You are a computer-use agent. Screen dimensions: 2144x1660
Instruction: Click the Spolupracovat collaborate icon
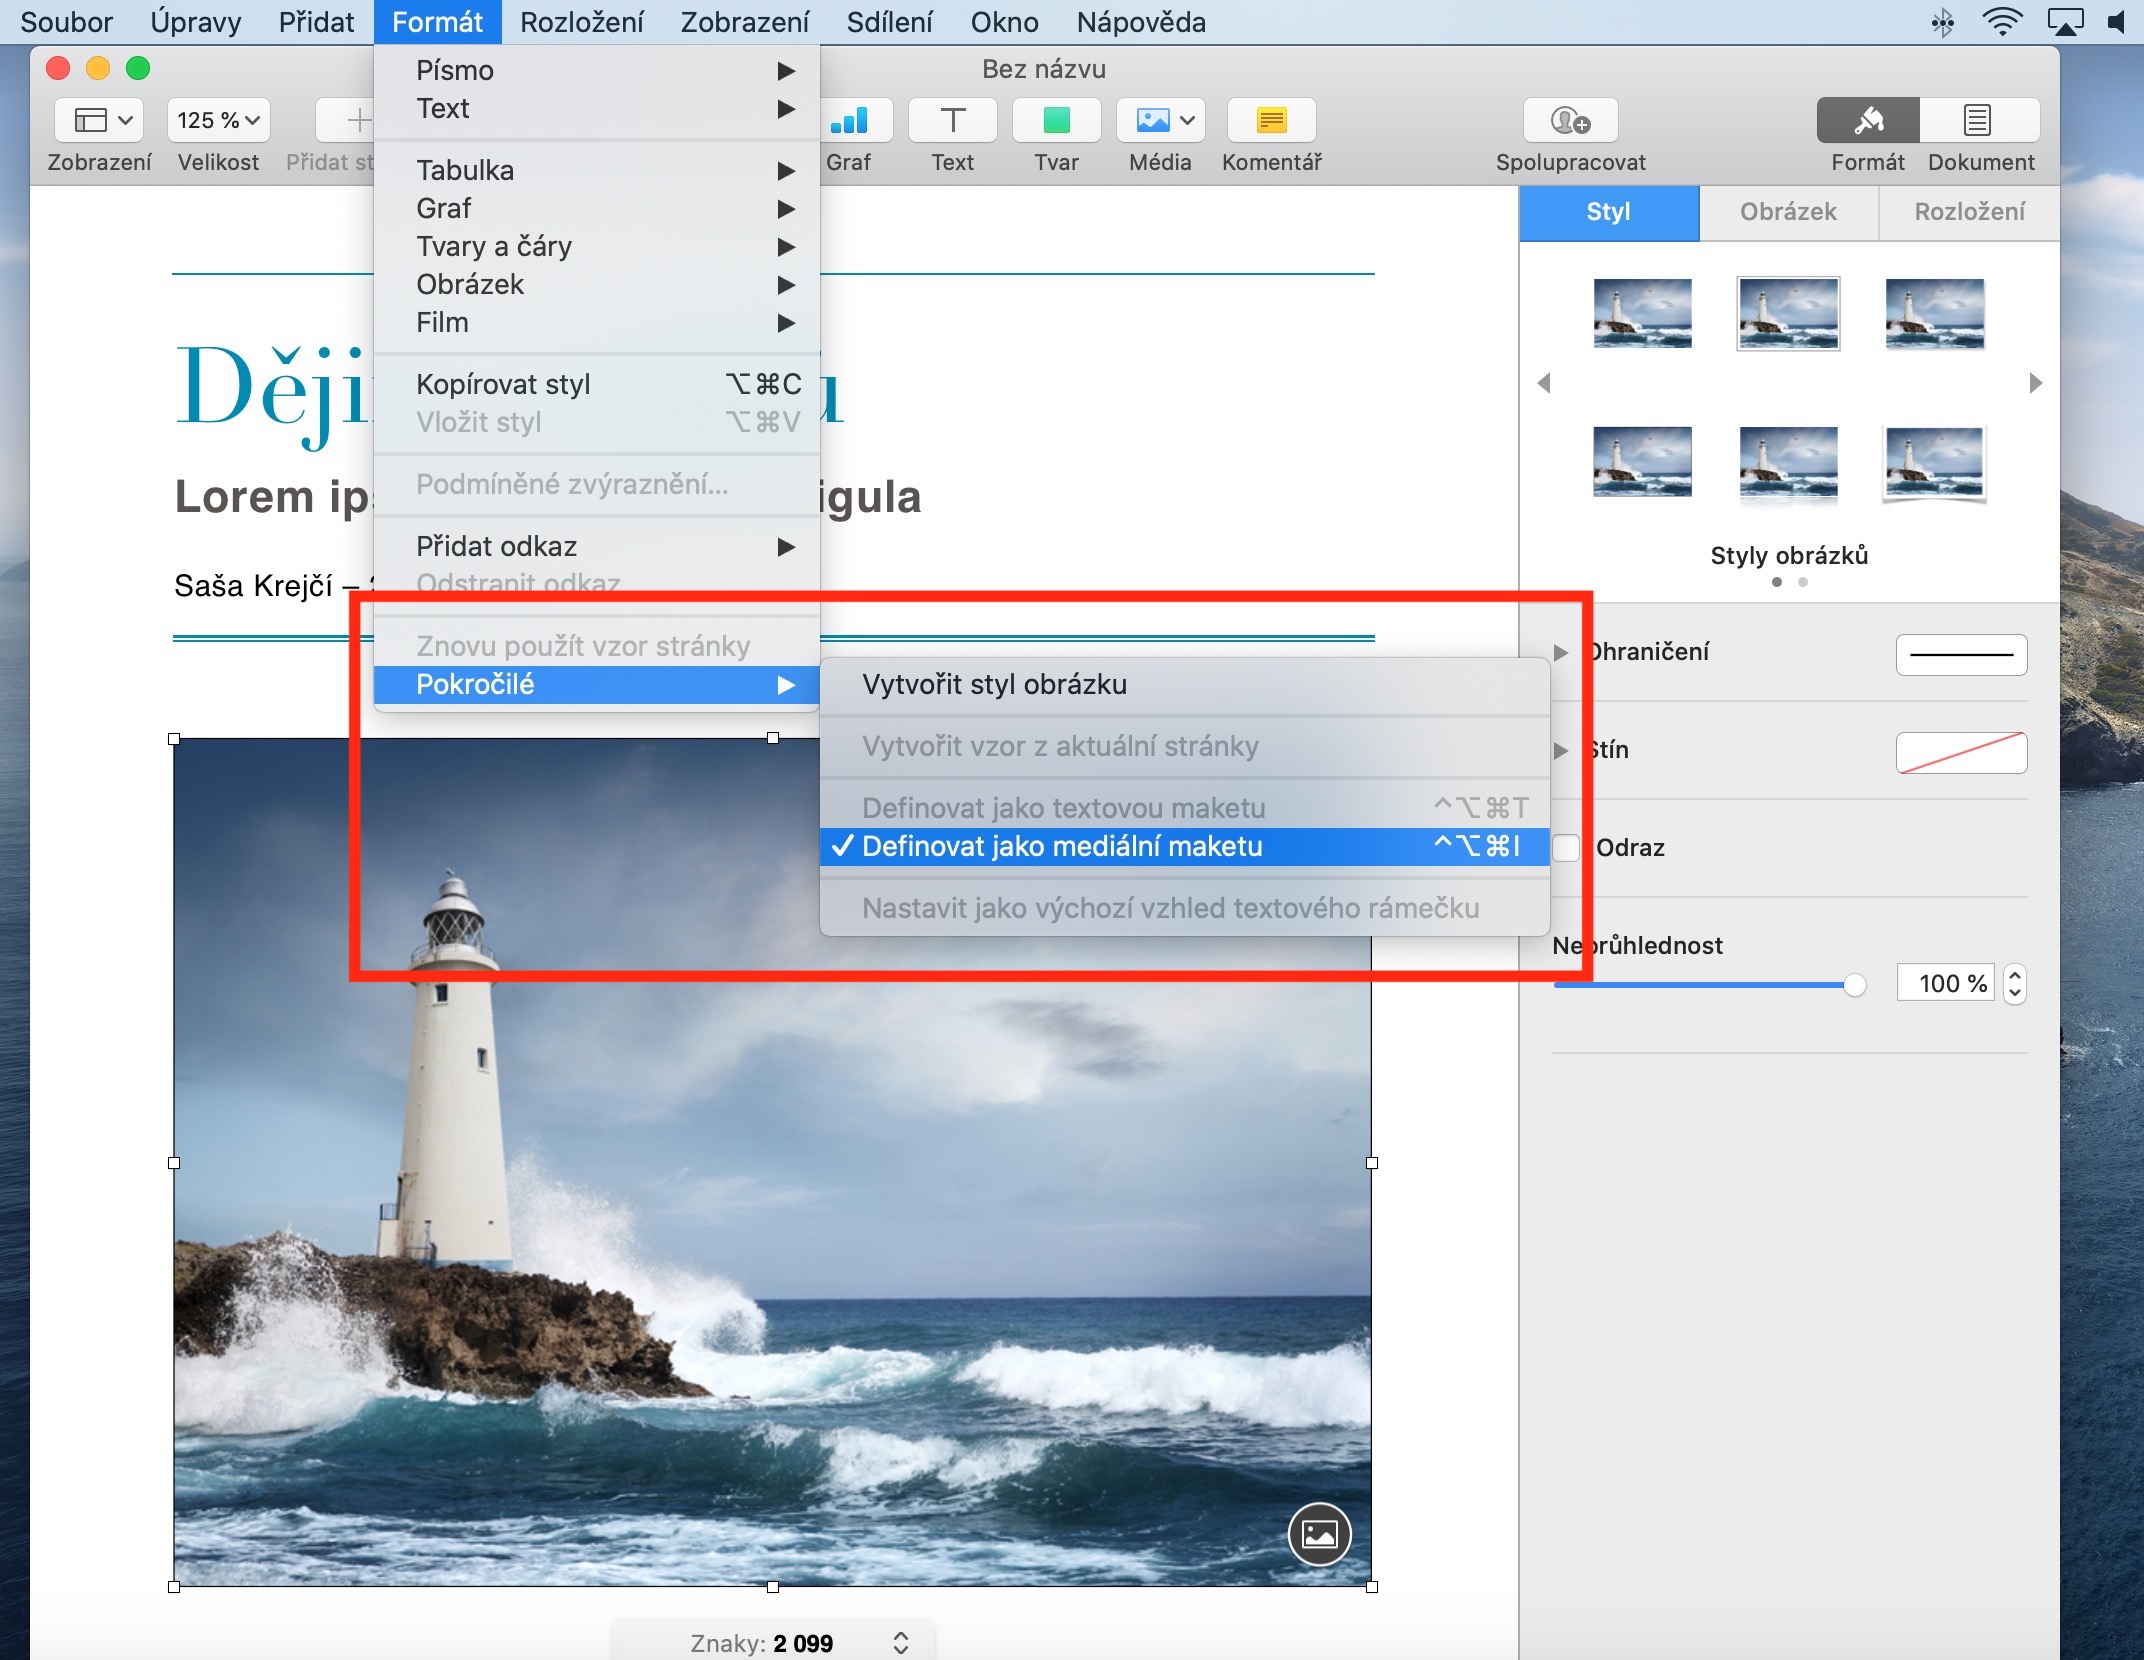coord(1570,121)
